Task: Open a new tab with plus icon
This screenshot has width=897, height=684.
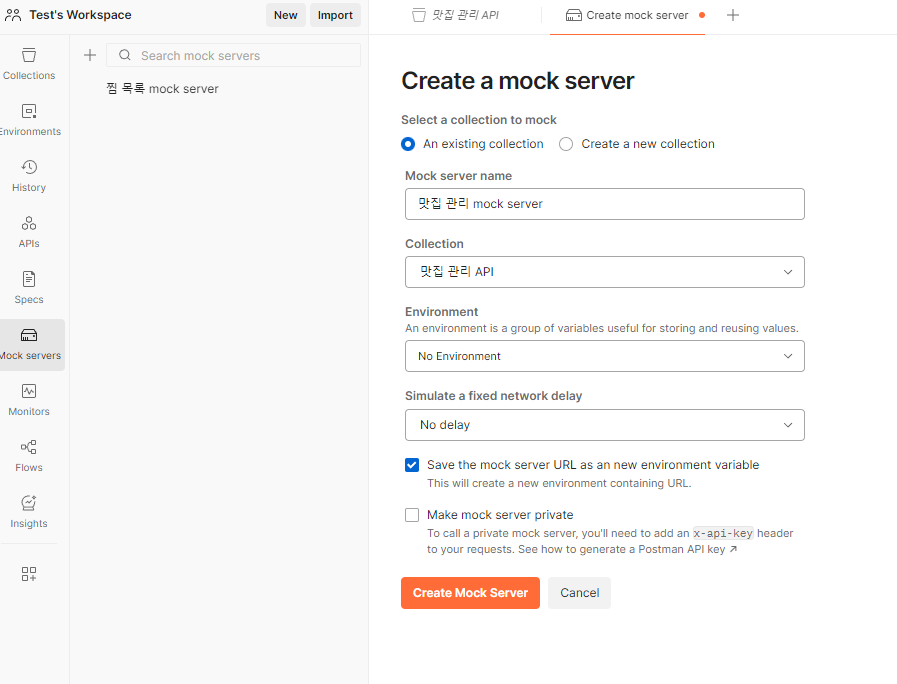Action: [733, 15]
